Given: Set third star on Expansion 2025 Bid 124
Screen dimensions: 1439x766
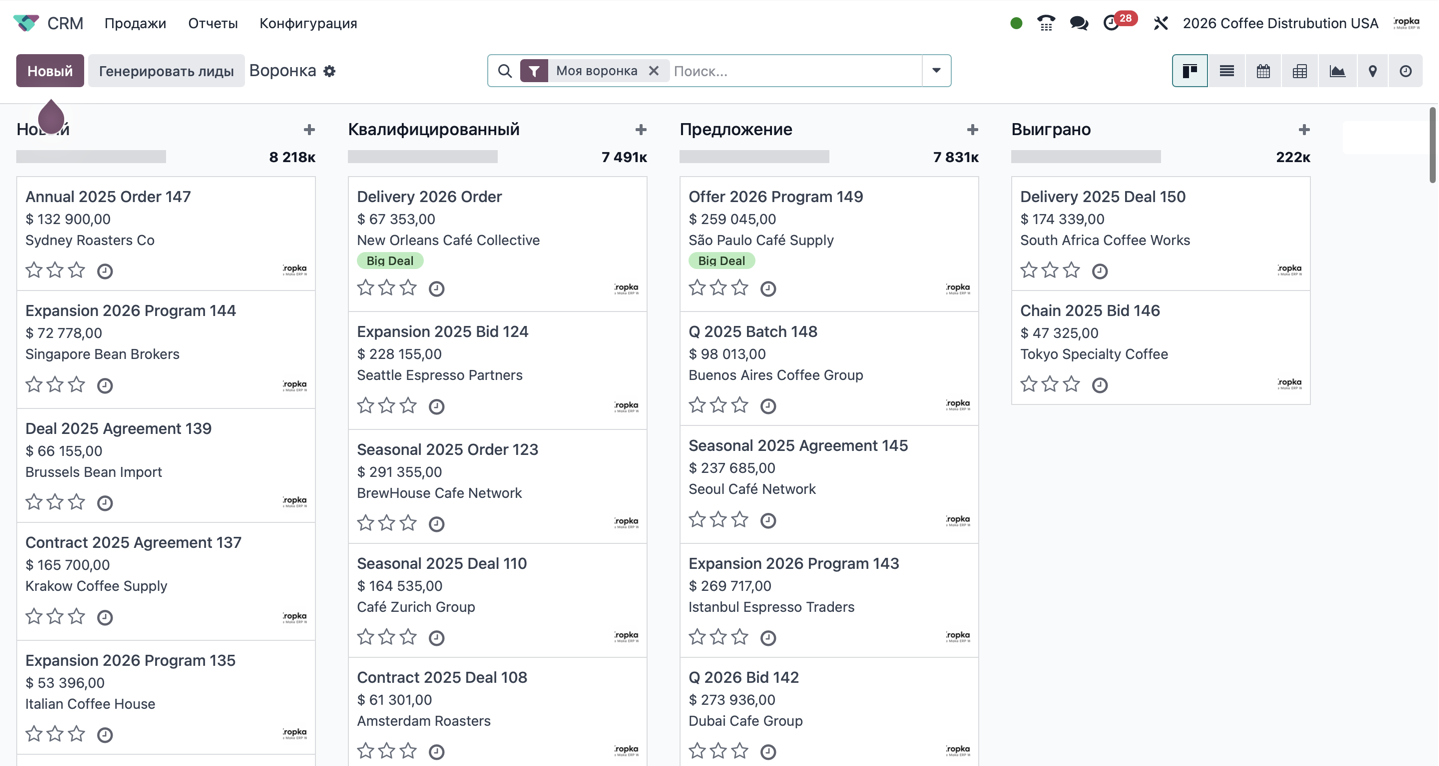Looking at the screenshot, I should pos(408,405).
